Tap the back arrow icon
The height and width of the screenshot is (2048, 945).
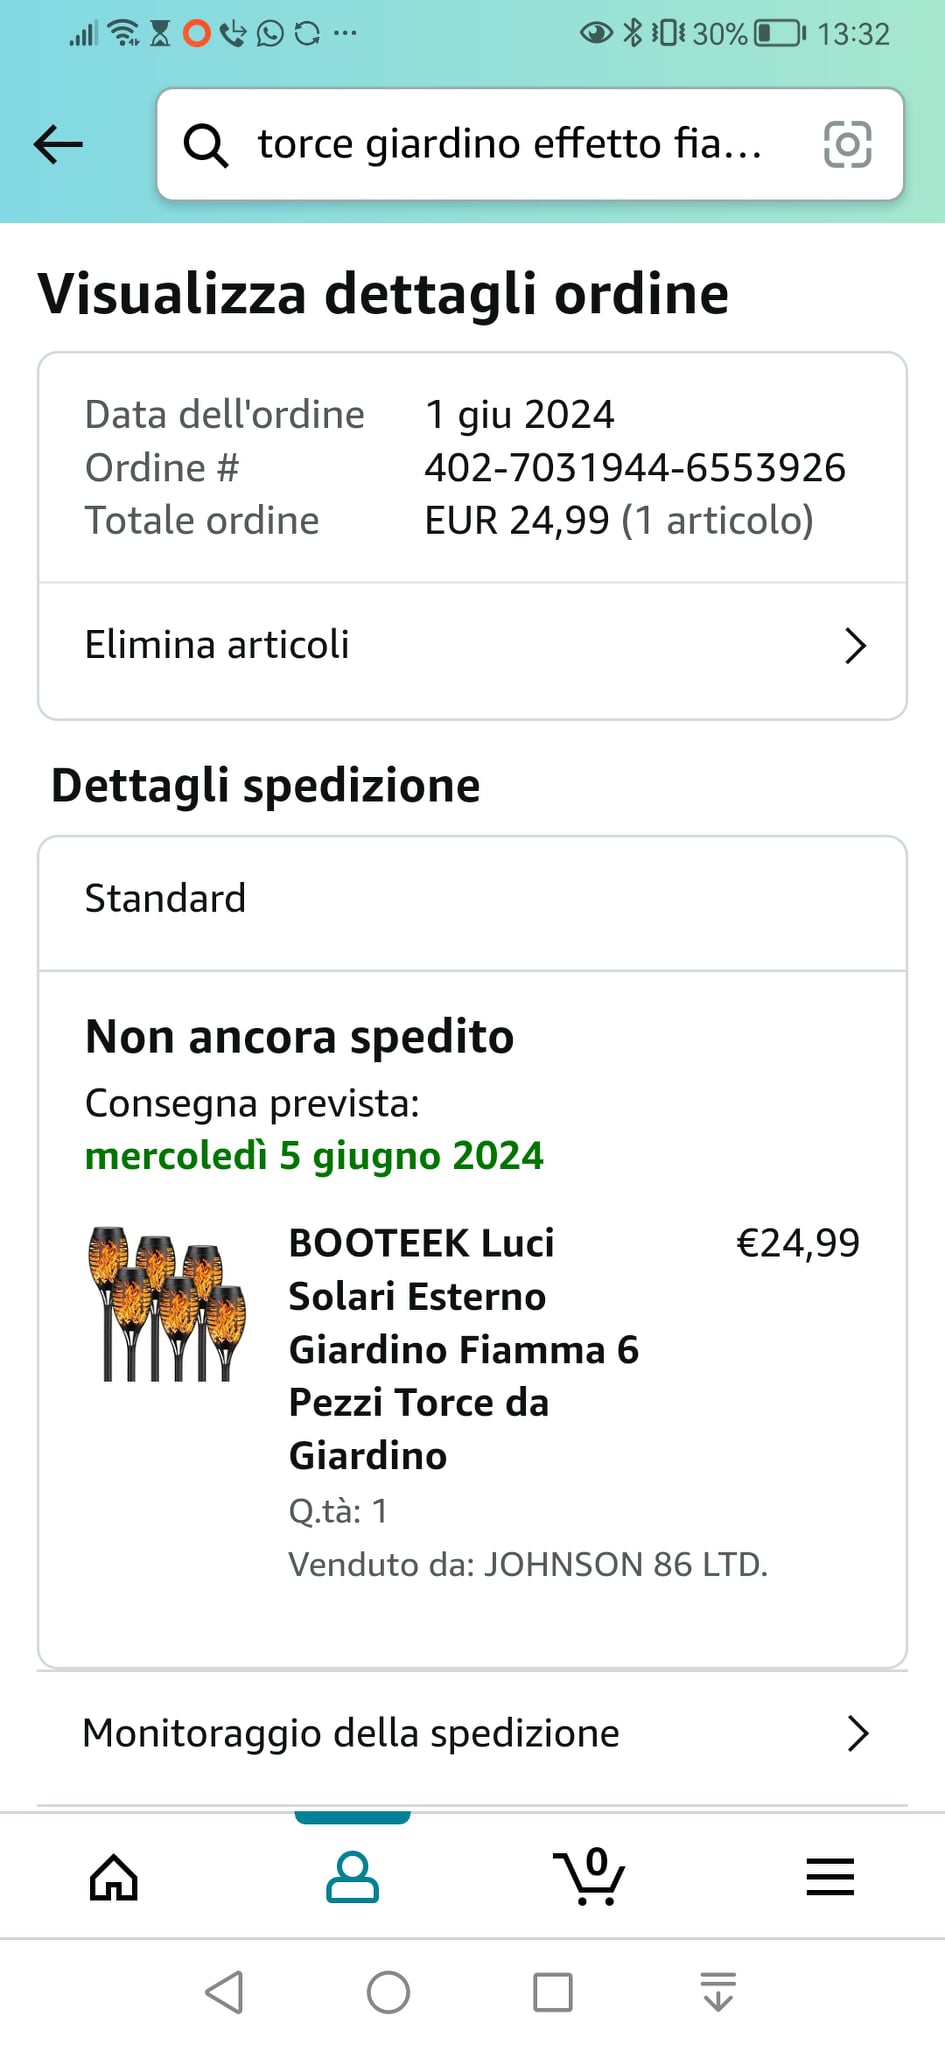58,145
